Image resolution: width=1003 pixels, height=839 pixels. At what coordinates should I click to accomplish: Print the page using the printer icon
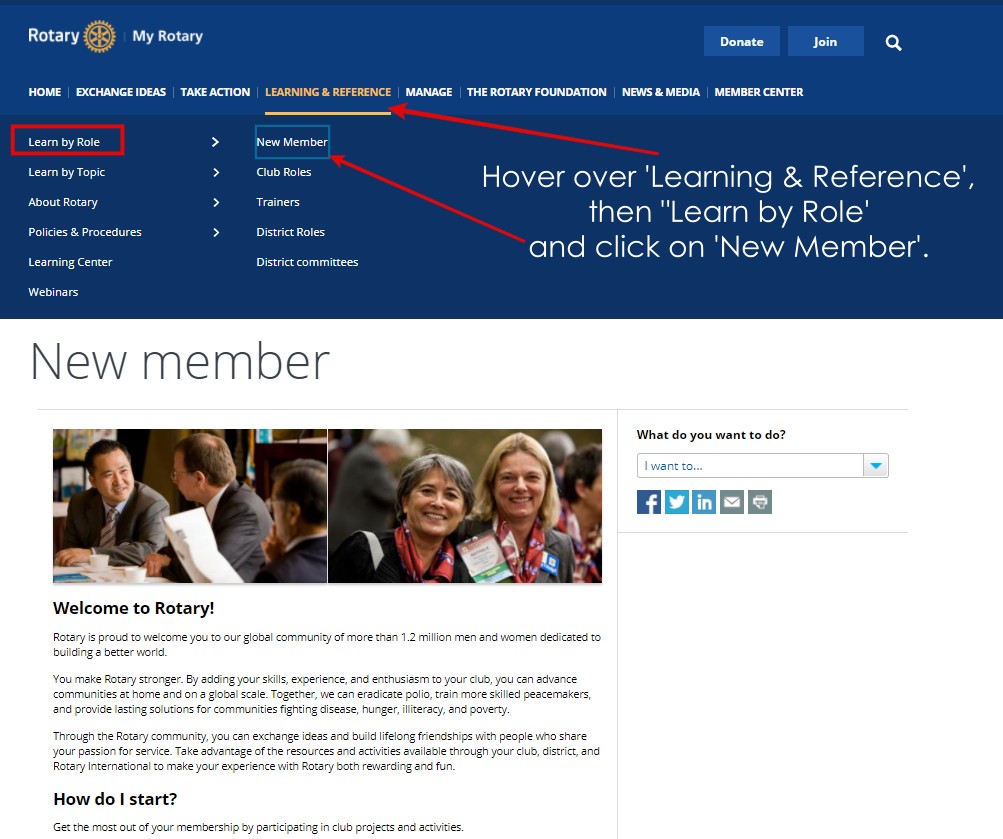point(759,501)
